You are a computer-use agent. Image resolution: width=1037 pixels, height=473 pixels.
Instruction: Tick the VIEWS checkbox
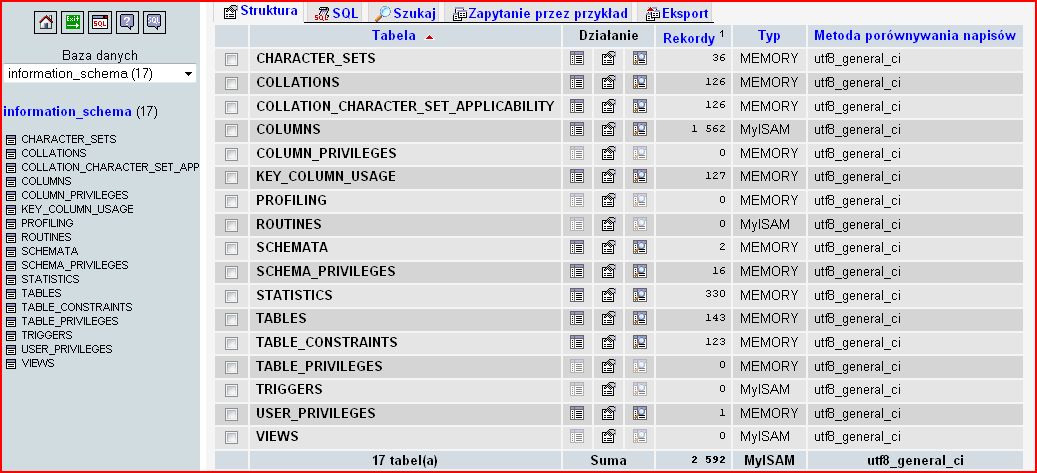tap(231, 437)
